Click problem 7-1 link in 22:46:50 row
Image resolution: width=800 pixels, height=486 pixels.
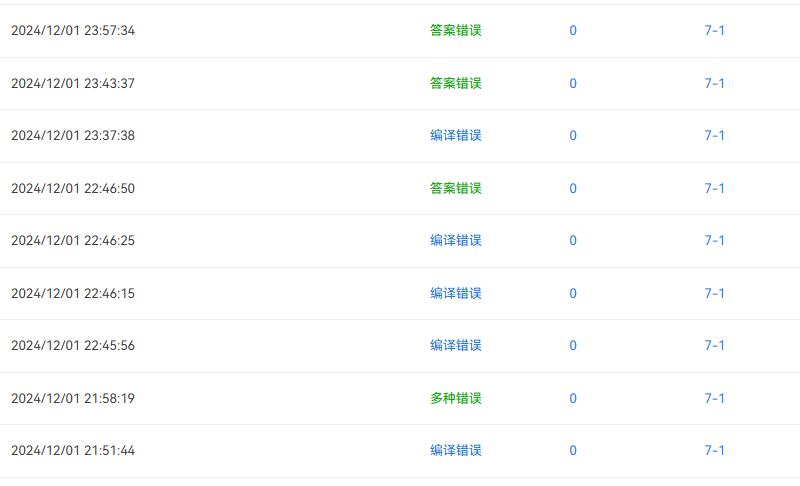point(714,189)
